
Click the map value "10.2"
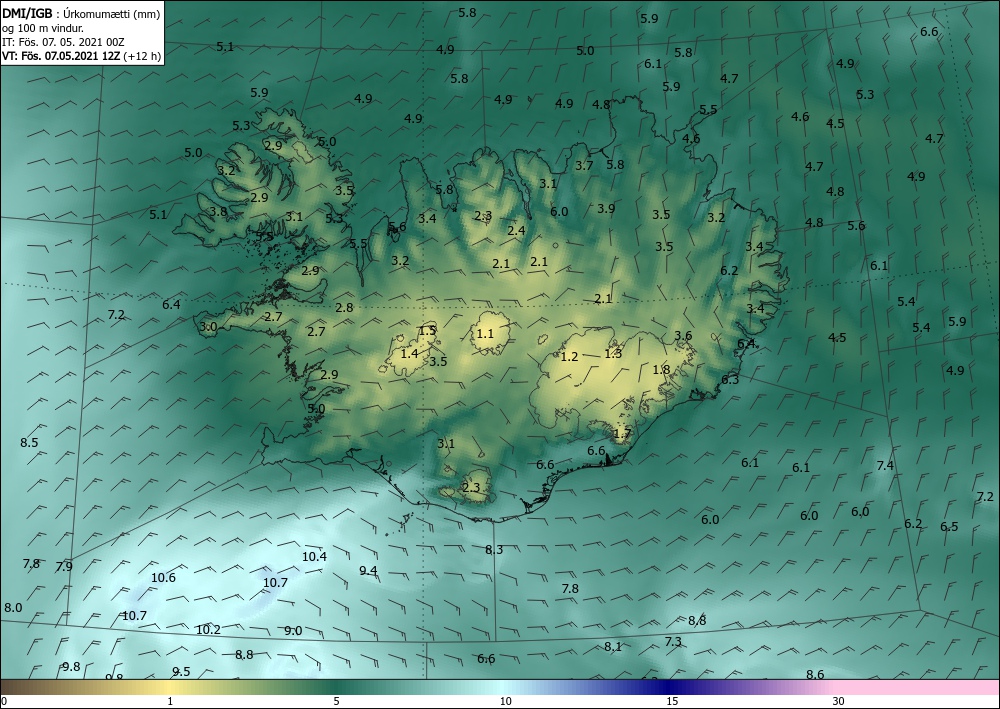208,630
